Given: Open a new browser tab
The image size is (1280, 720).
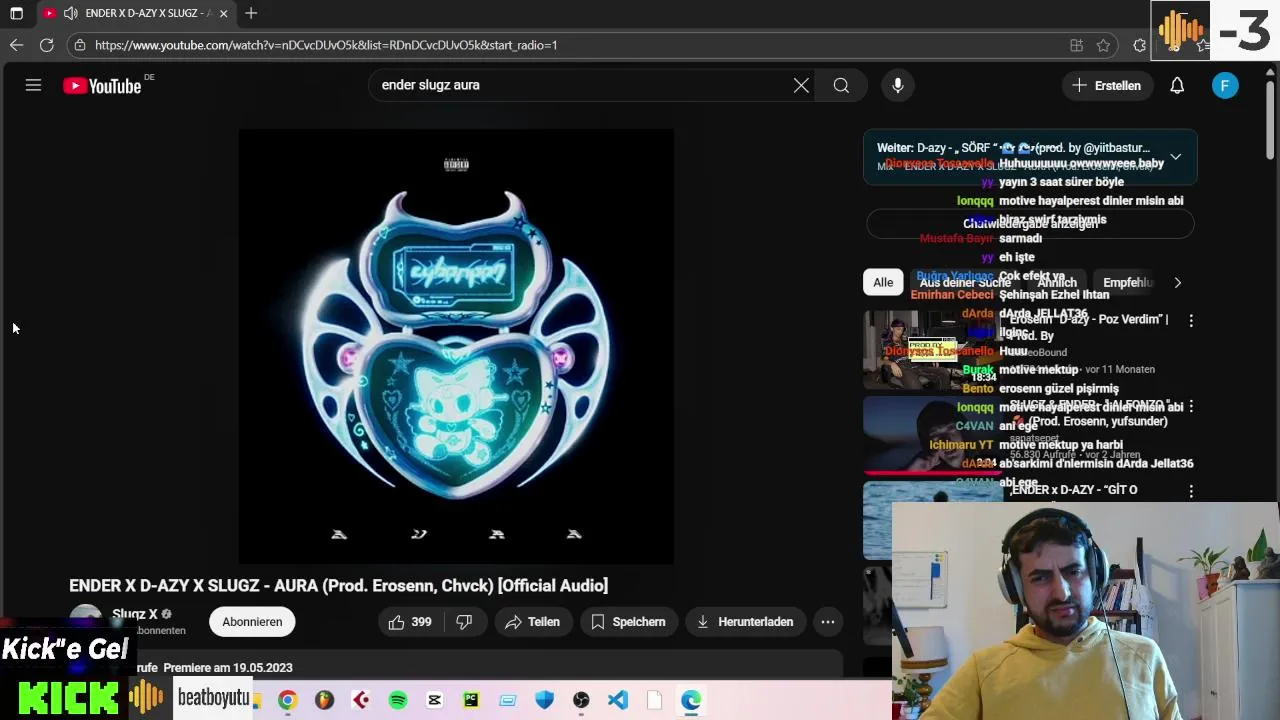Looking at the screenshot, I should 251,13.
